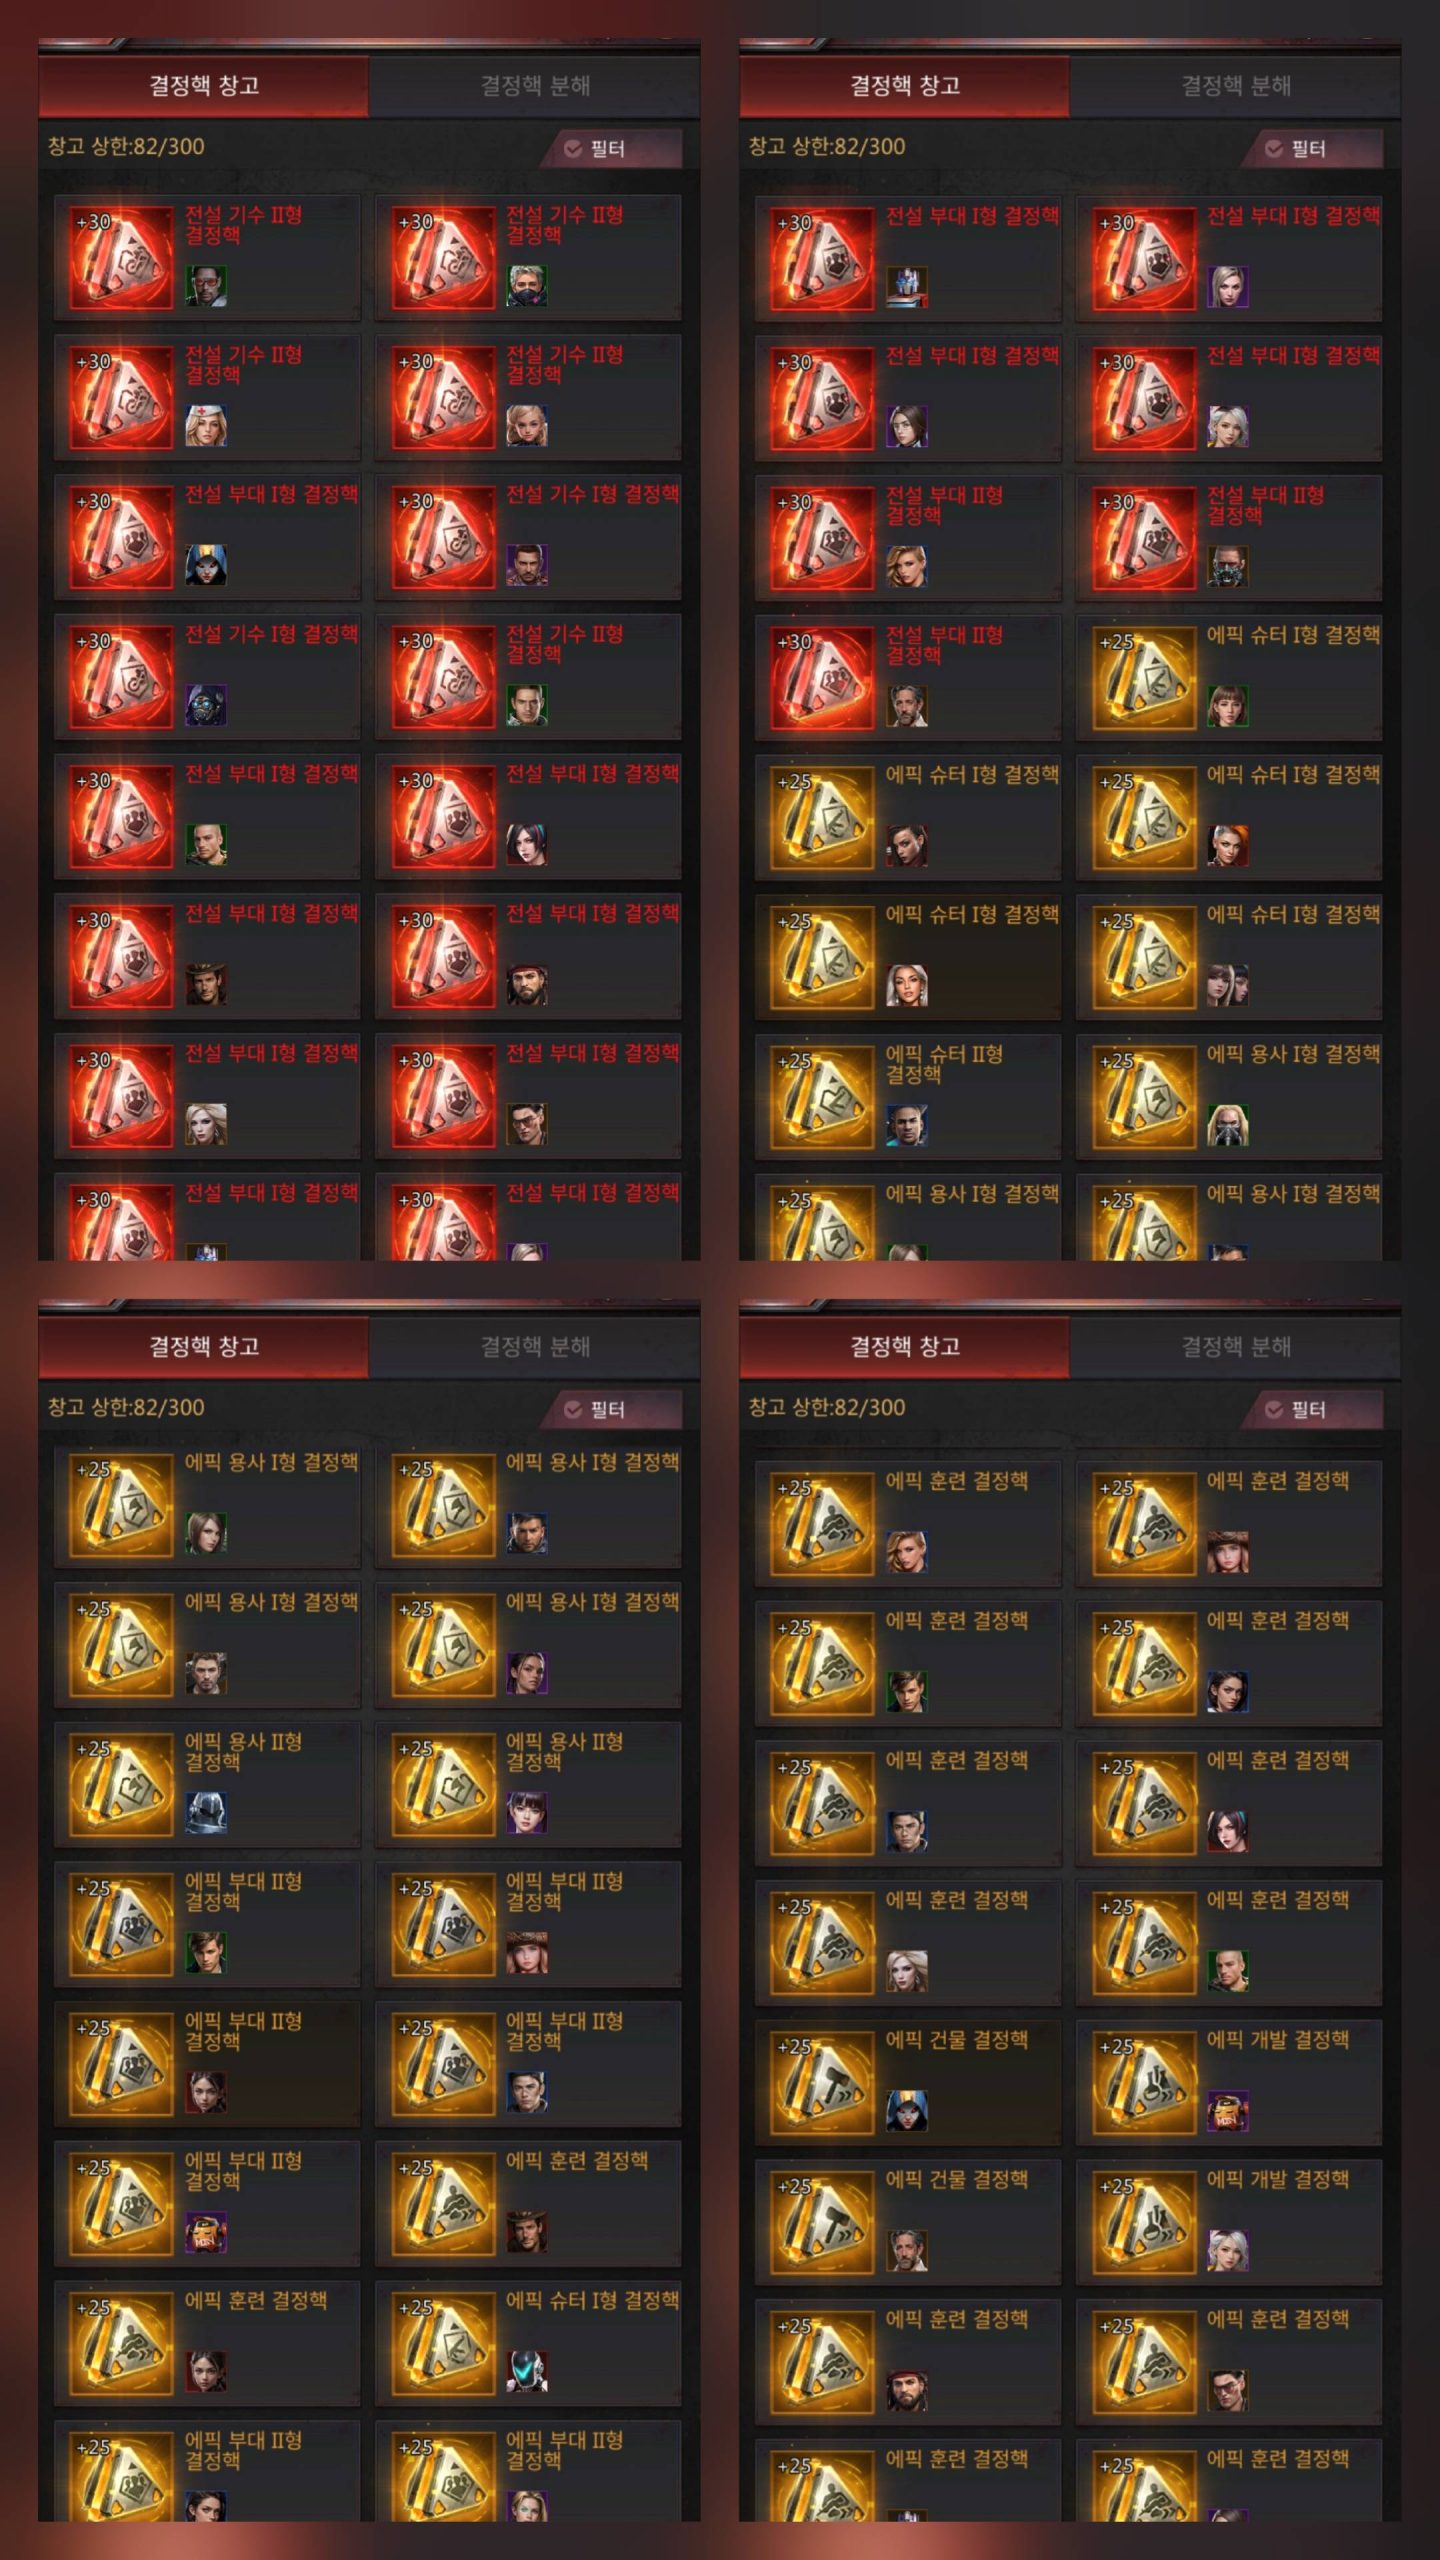Select 전설 기수 II형 crystal beside nurse hero
This screenshot has height=2560, width=1440.
coord(121,397)
